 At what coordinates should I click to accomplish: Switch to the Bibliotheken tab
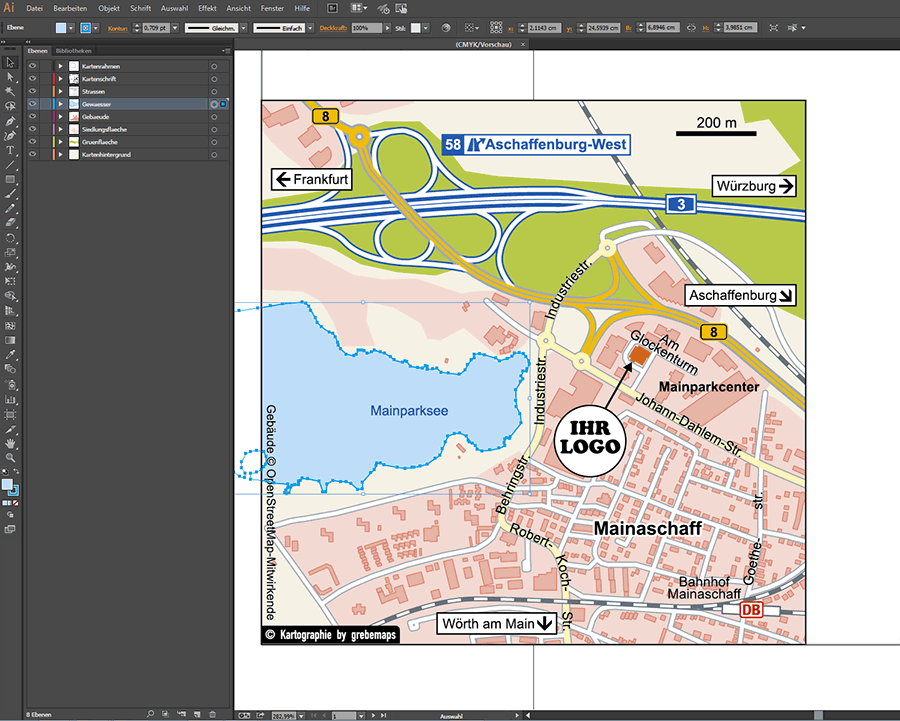tap(74, 49)
